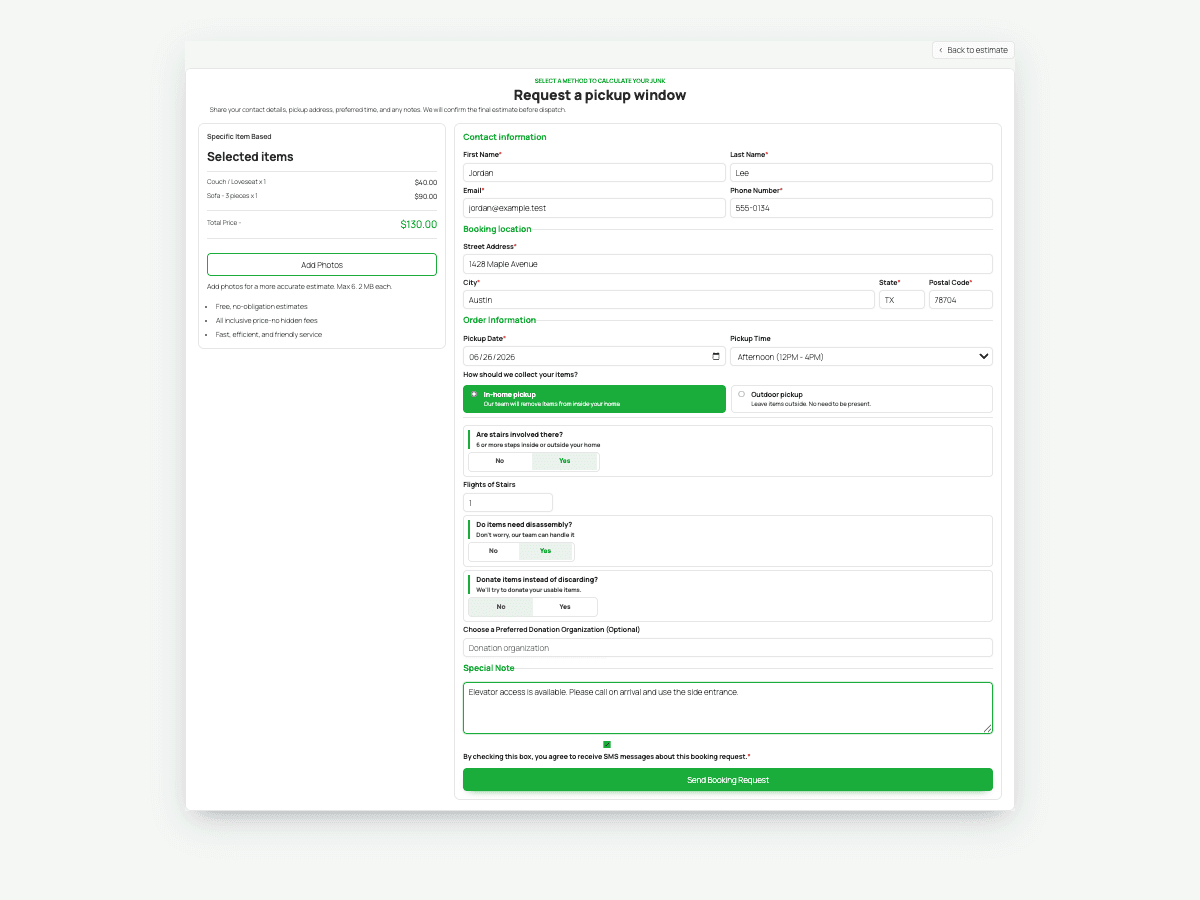
Task: Click the Donation organization field
Action: click(728, 648)
